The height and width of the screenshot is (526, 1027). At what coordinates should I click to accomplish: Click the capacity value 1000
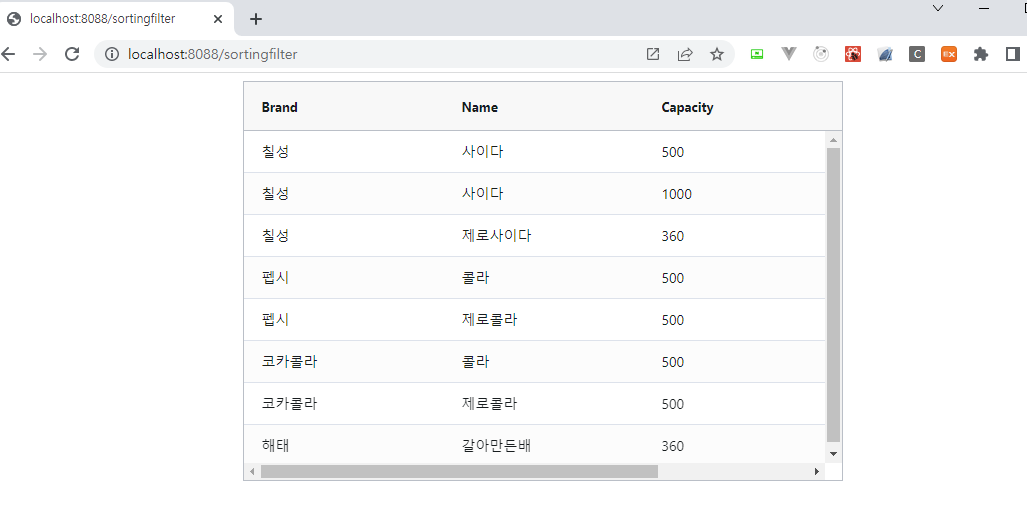coord(677,194)
